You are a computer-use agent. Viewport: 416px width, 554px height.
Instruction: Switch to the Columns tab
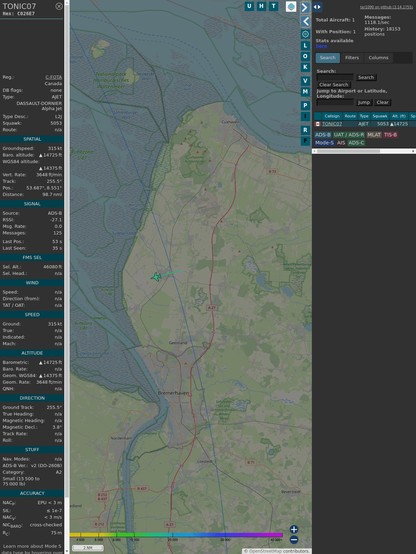[378, 58]
